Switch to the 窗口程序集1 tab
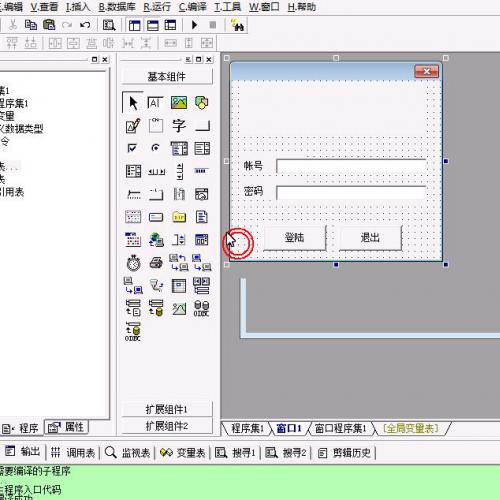500x500 pixels. [340, 428]
